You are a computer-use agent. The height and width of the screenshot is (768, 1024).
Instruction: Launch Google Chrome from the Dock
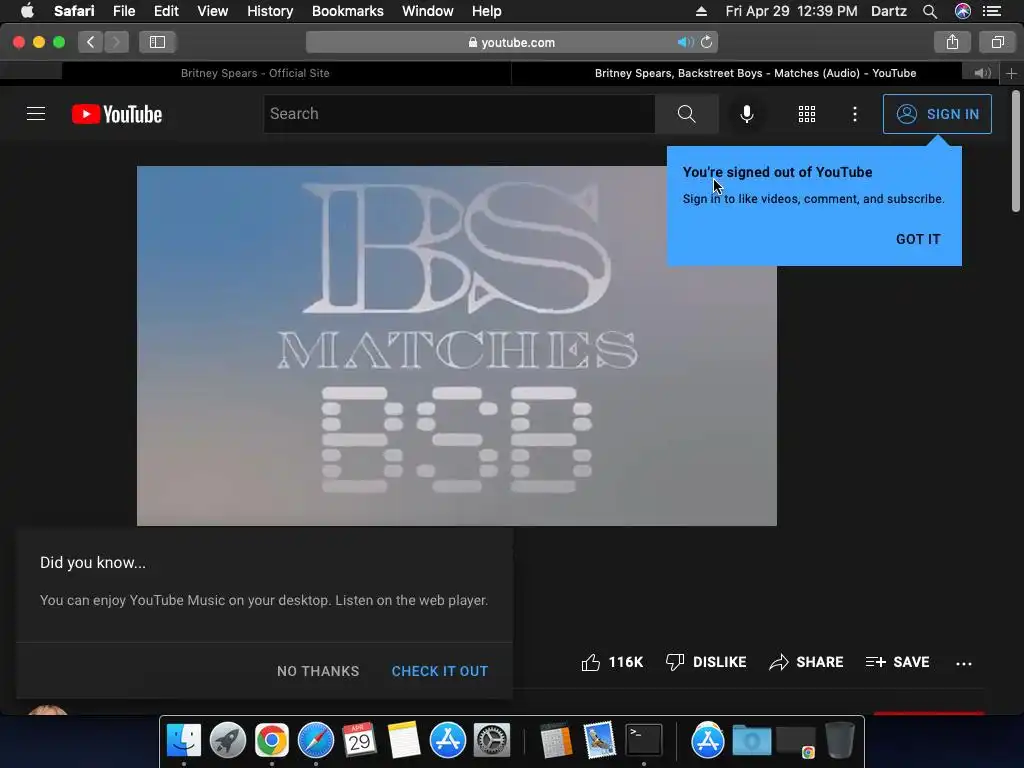tap(272, 740)
